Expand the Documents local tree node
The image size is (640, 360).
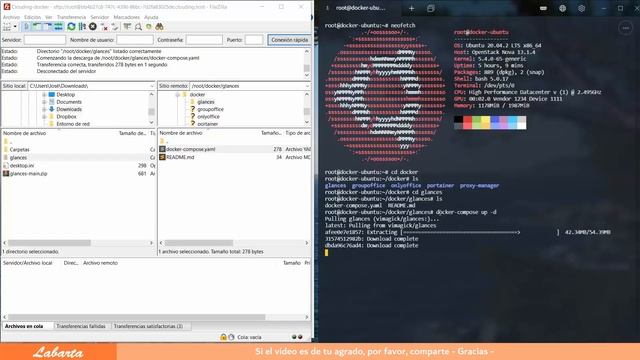(x=44, y=102)
